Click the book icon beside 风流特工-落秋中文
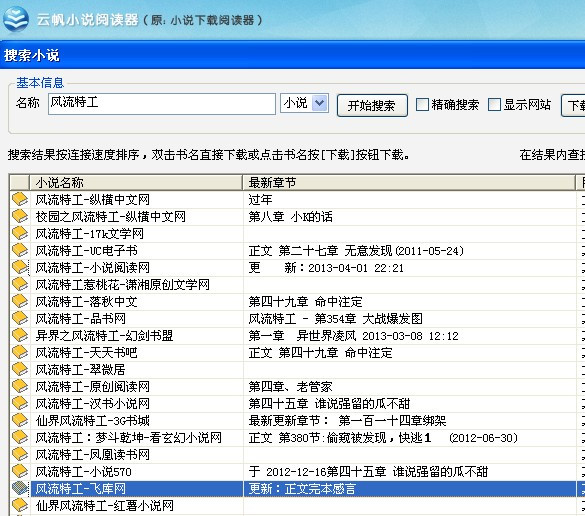Screen dimensions: 585x516 tap(20, 301)
